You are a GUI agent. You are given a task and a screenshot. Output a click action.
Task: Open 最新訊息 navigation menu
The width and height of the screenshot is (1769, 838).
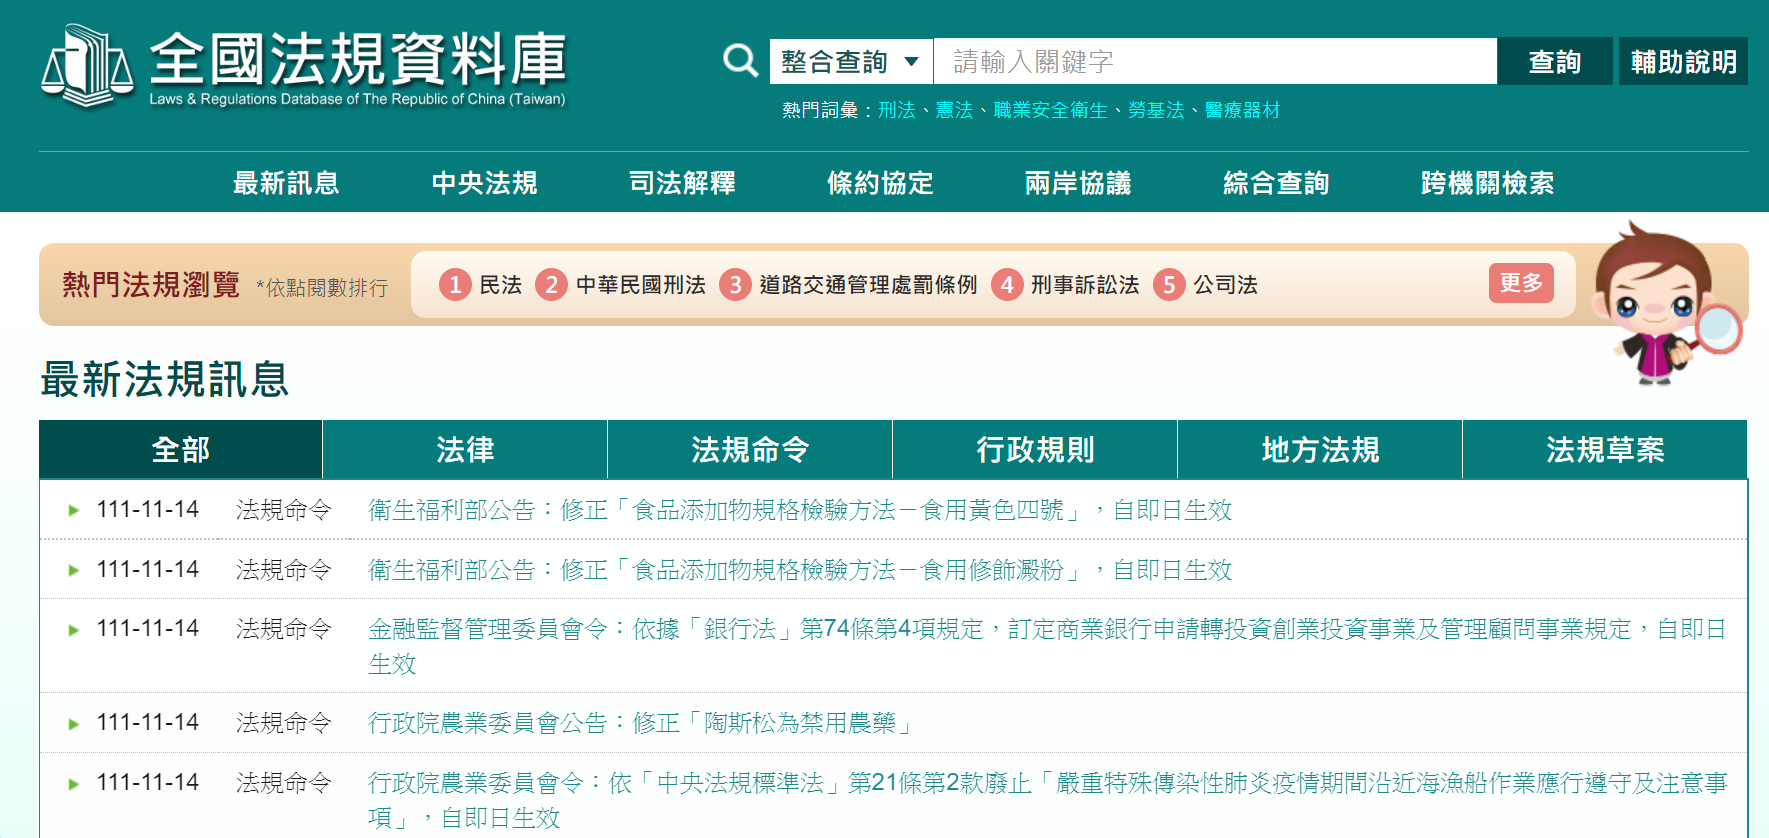286,183
